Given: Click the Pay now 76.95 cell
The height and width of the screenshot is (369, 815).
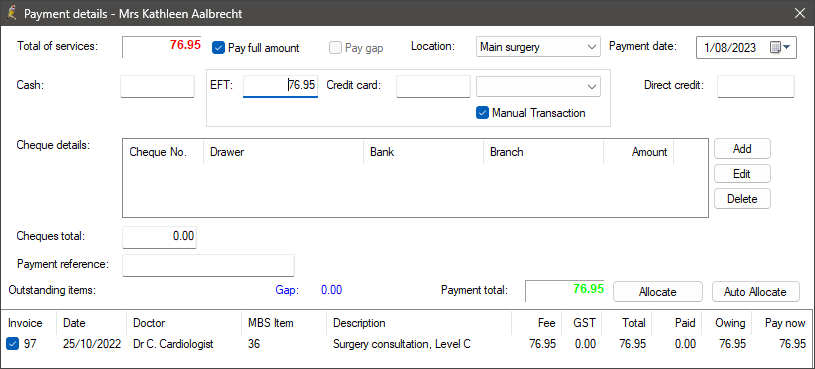Looking at the screenshot, I should [792, 344].
